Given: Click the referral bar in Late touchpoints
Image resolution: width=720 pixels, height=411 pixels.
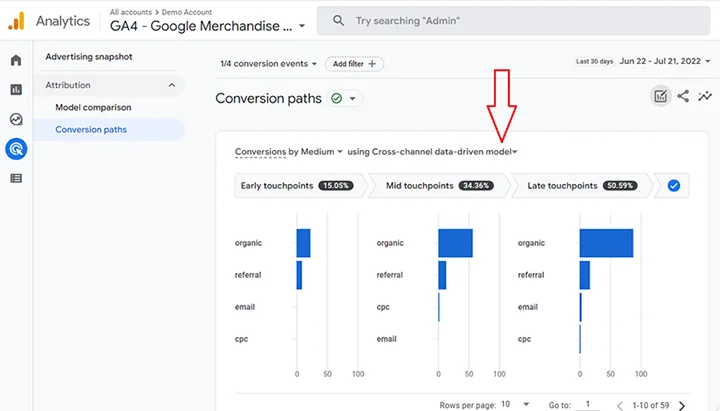Looking at the screenshot, I should click(x=585, y=275).
